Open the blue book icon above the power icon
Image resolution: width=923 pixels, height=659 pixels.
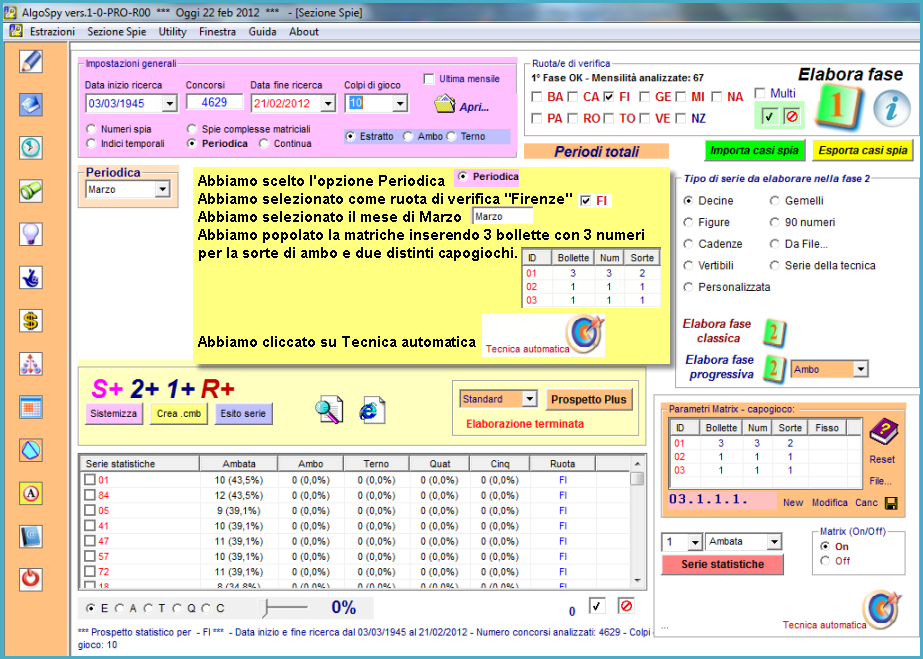(31, 537)
